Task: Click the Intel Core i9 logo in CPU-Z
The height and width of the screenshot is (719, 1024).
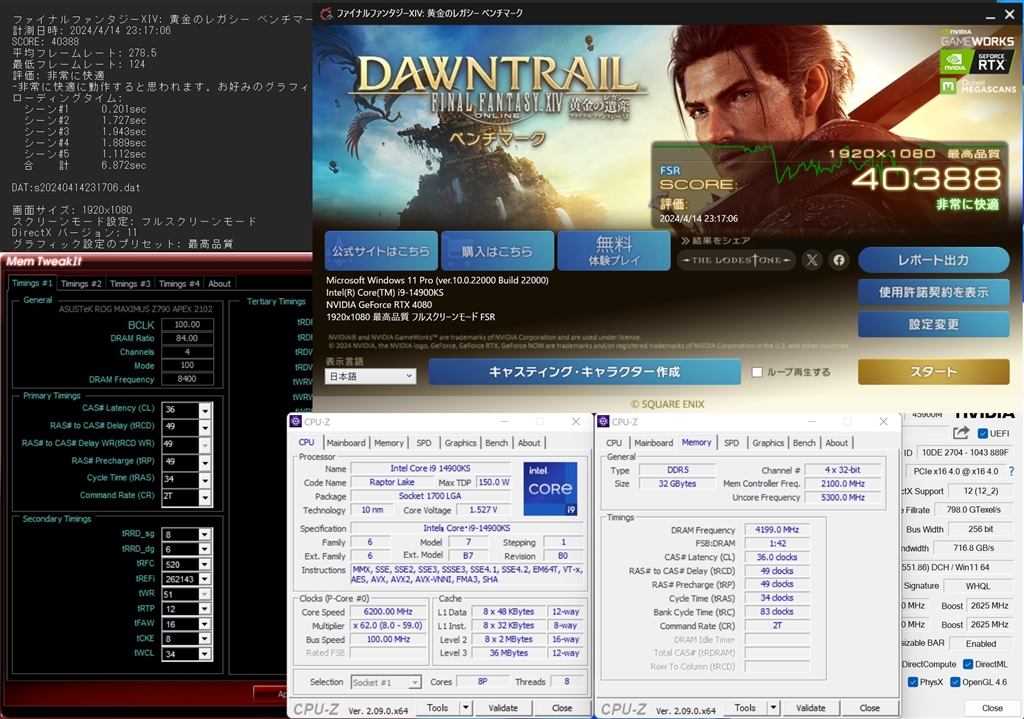Action: (550, 488)
